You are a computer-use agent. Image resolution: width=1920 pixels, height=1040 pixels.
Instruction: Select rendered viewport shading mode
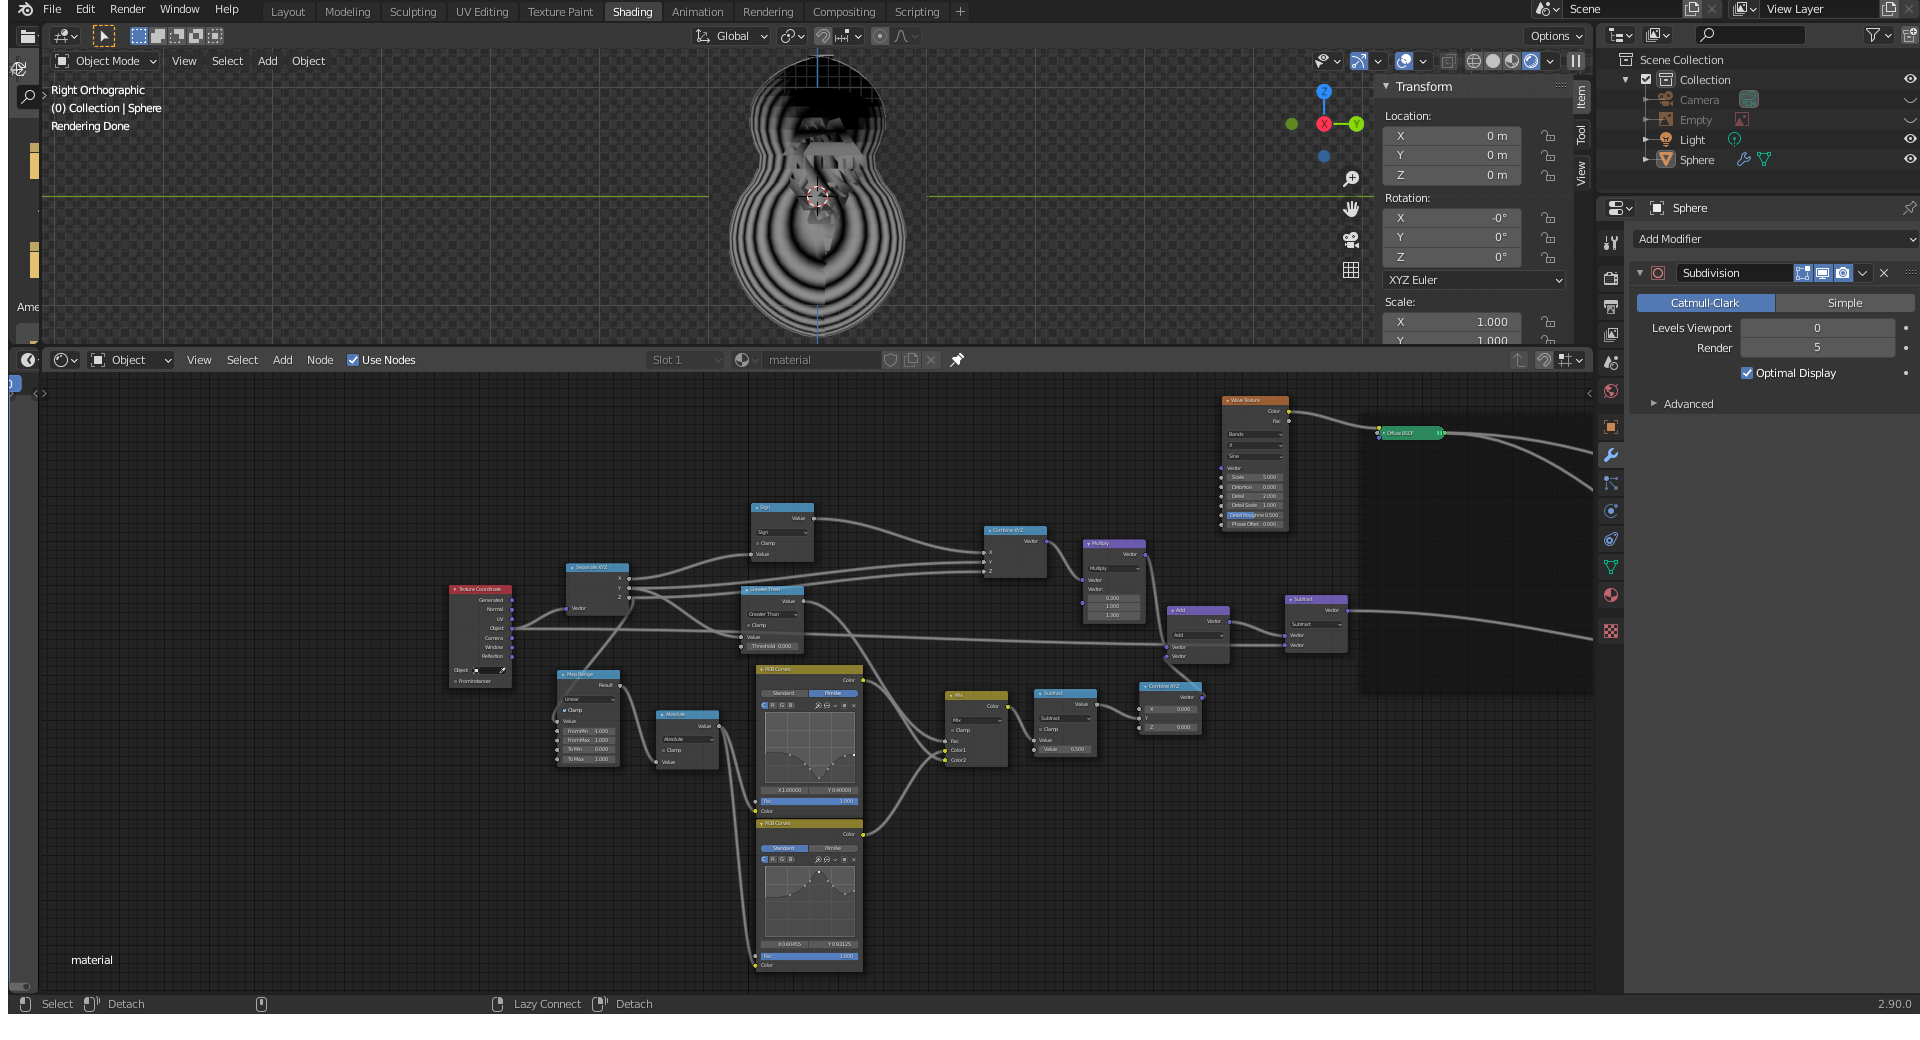tap(1531, 61)
